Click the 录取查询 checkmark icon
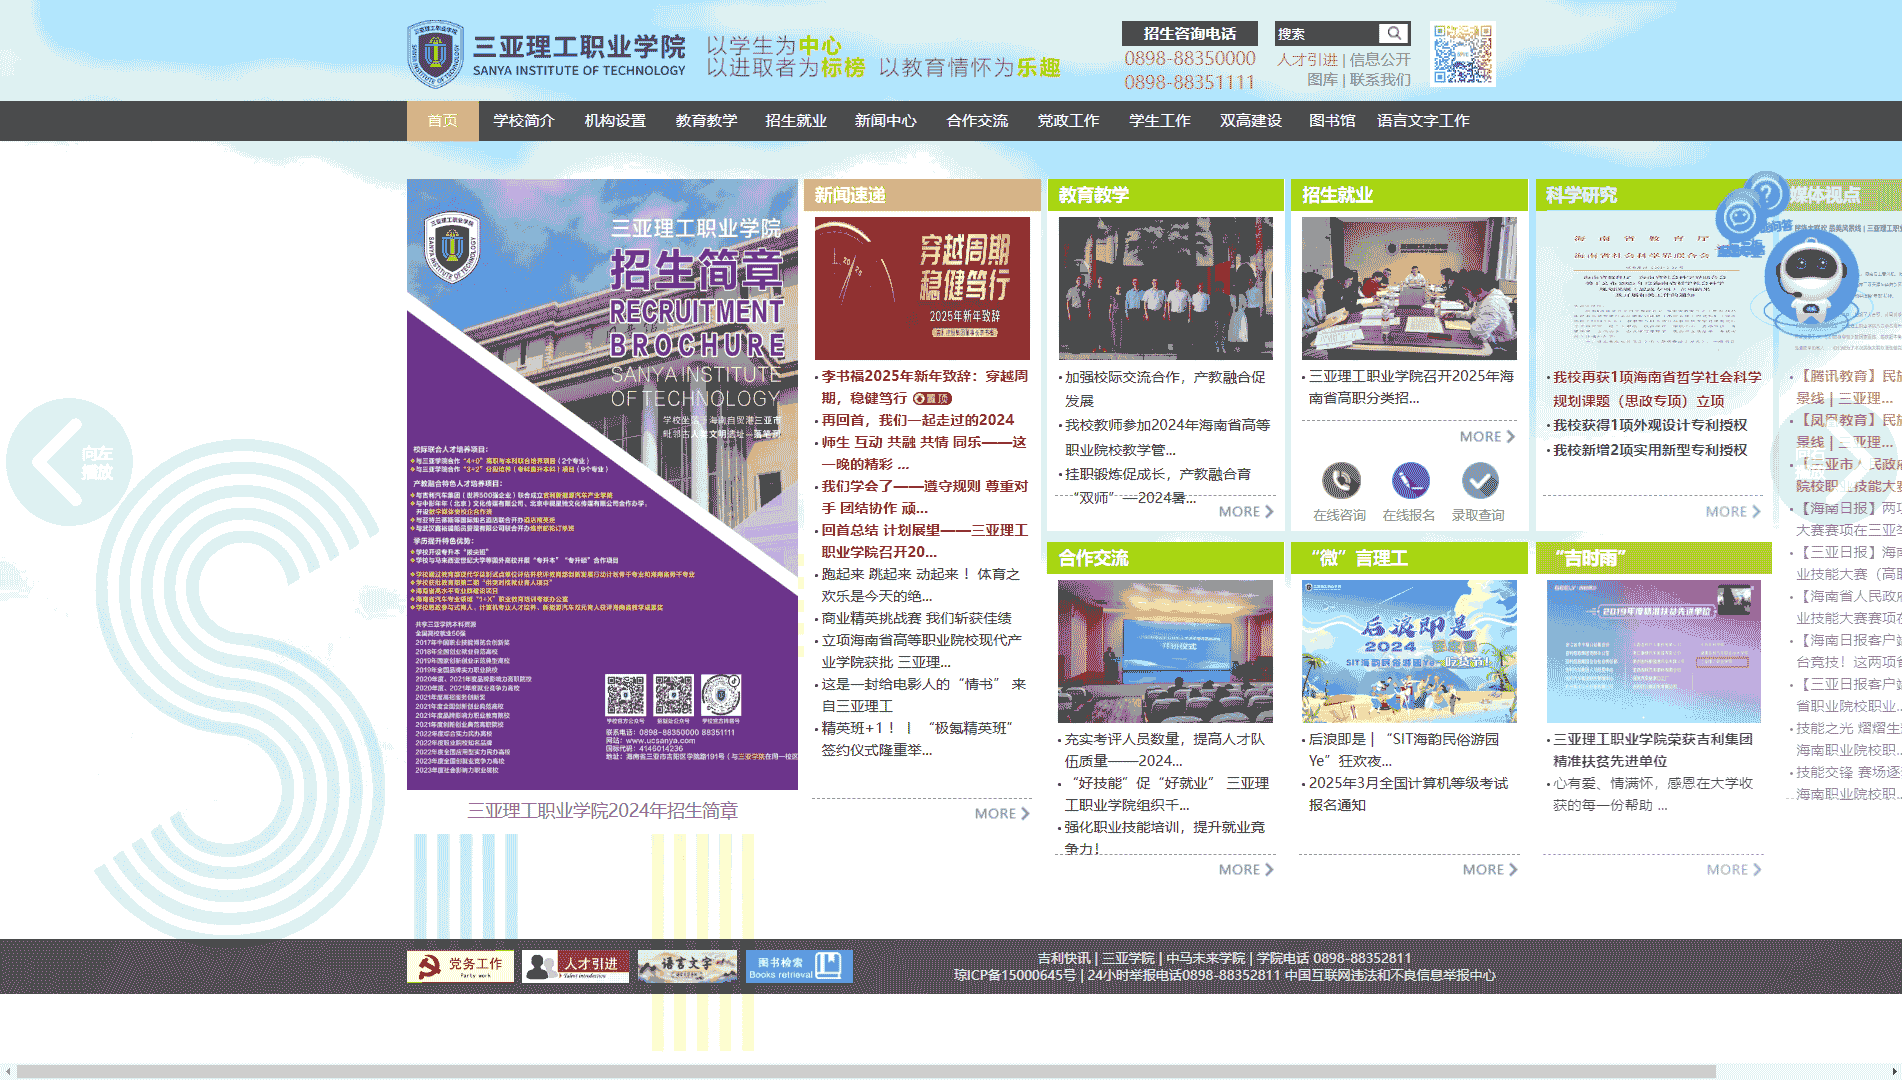1902x1080 pixels. tap(1480, 481)
